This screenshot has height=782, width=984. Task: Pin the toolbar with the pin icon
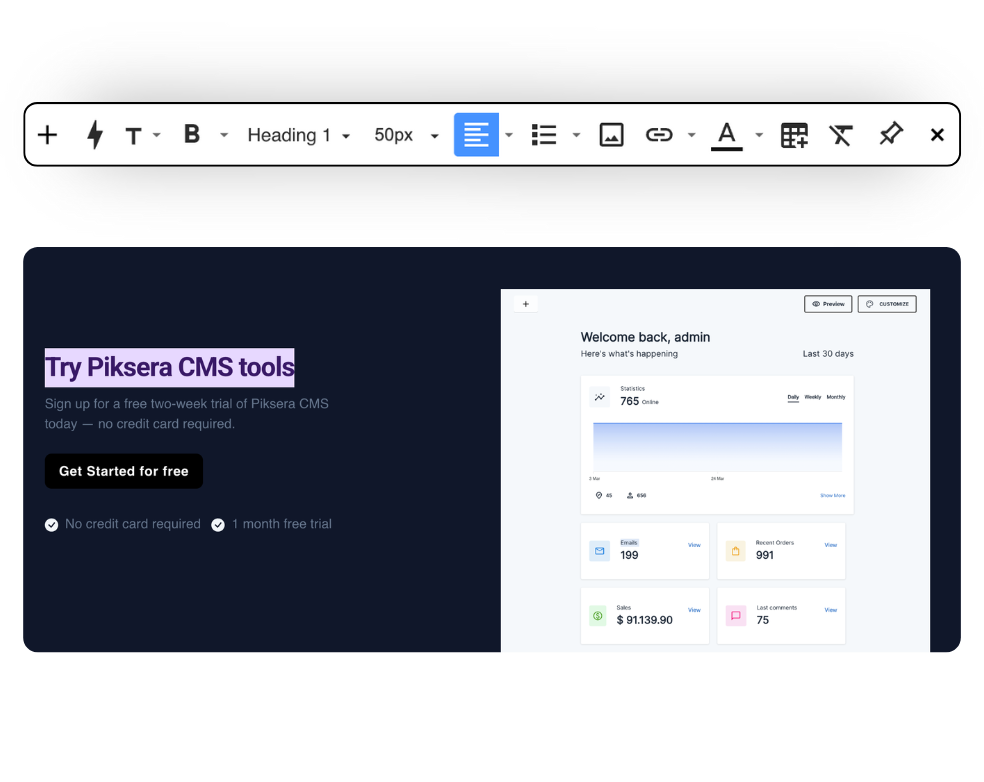point(890,134)
